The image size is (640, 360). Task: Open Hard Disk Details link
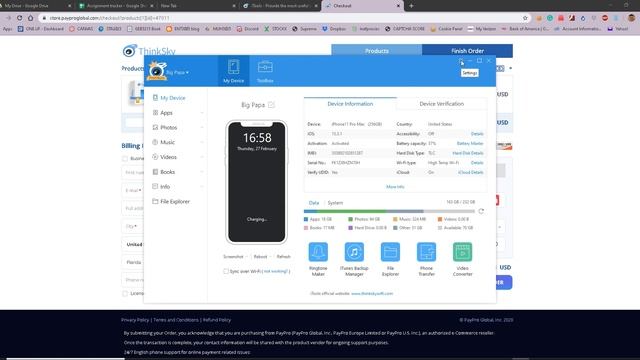click(x=468, y=153)
